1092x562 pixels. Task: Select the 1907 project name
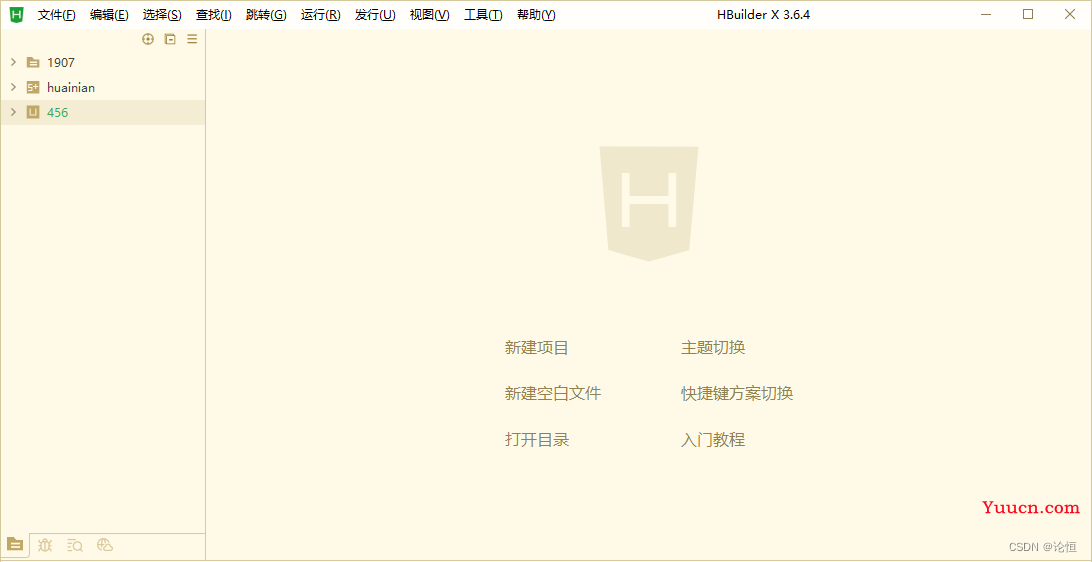[61, 63]
